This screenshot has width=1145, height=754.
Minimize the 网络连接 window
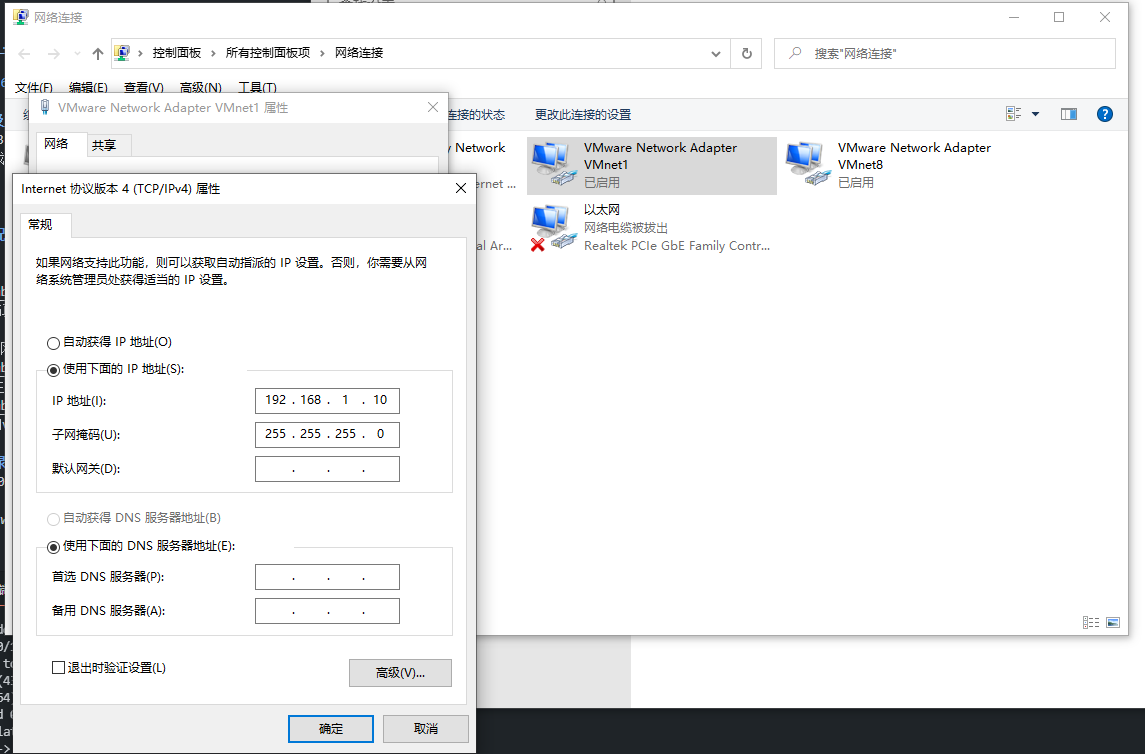click(1014, 17)
